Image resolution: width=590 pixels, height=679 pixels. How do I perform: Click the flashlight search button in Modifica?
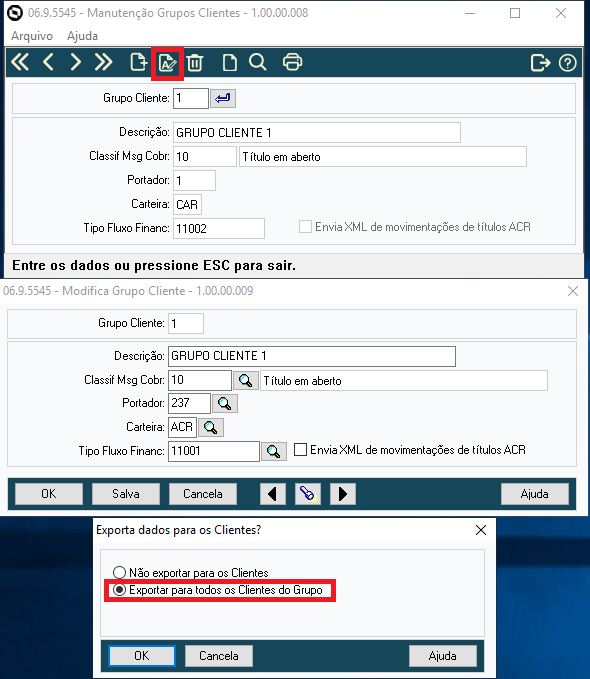click(308, 494)
